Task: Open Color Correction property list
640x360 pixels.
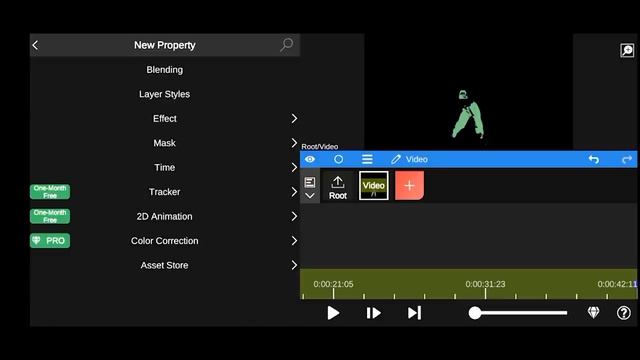Action: [164, 241]
